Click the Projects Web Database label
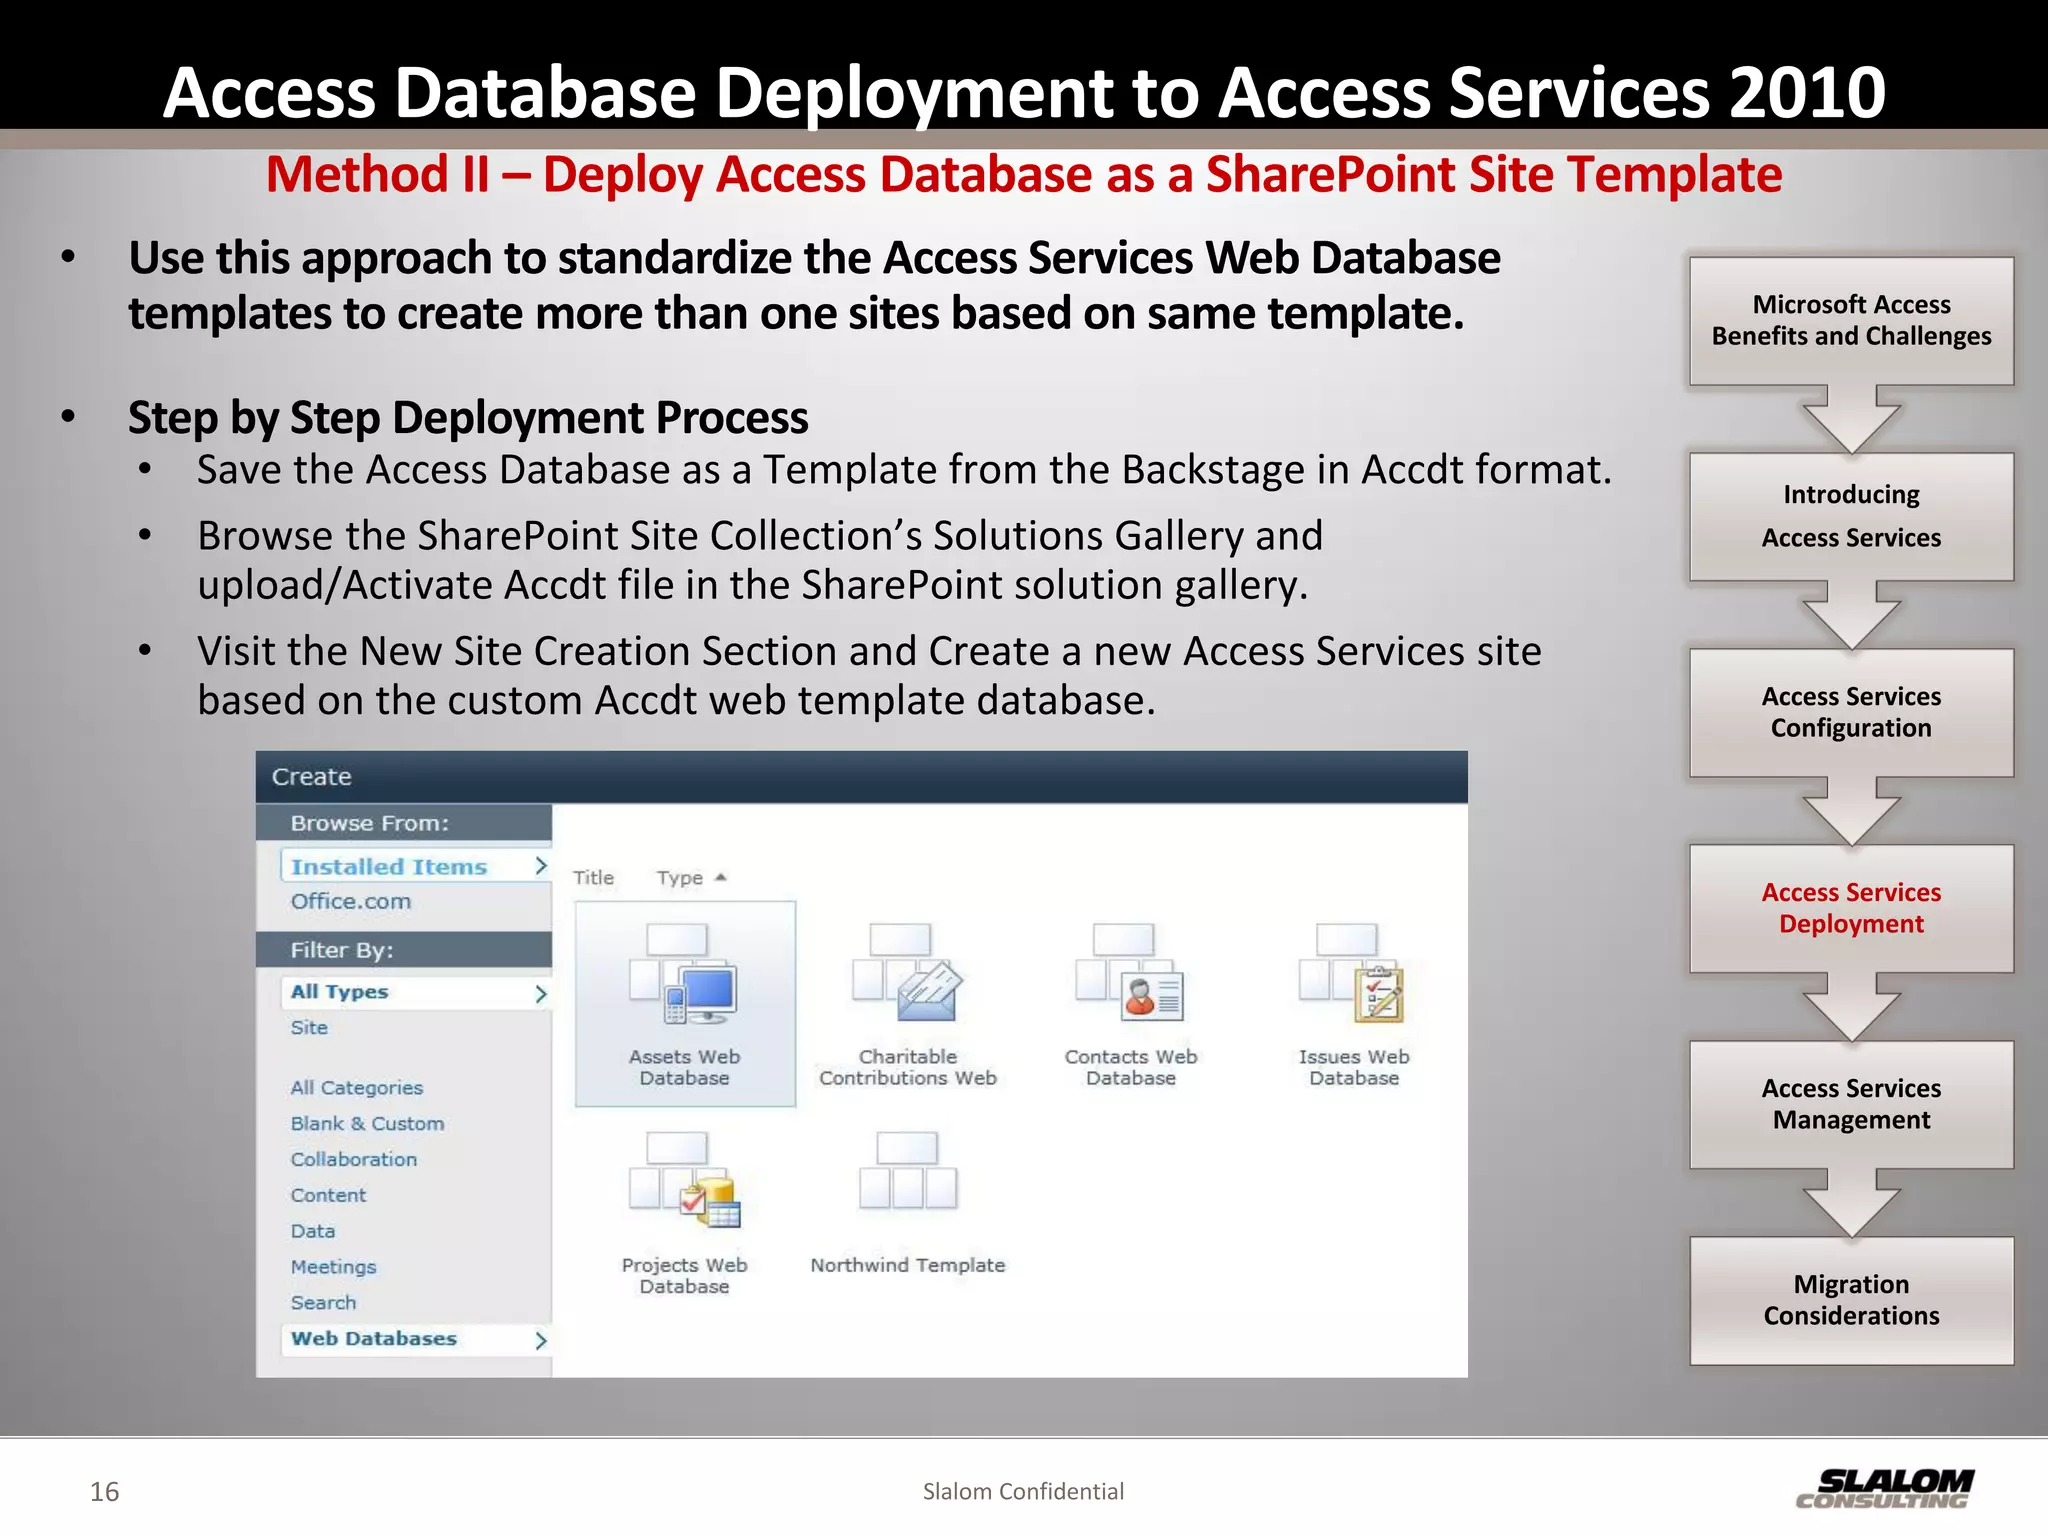 point(684,1275)
